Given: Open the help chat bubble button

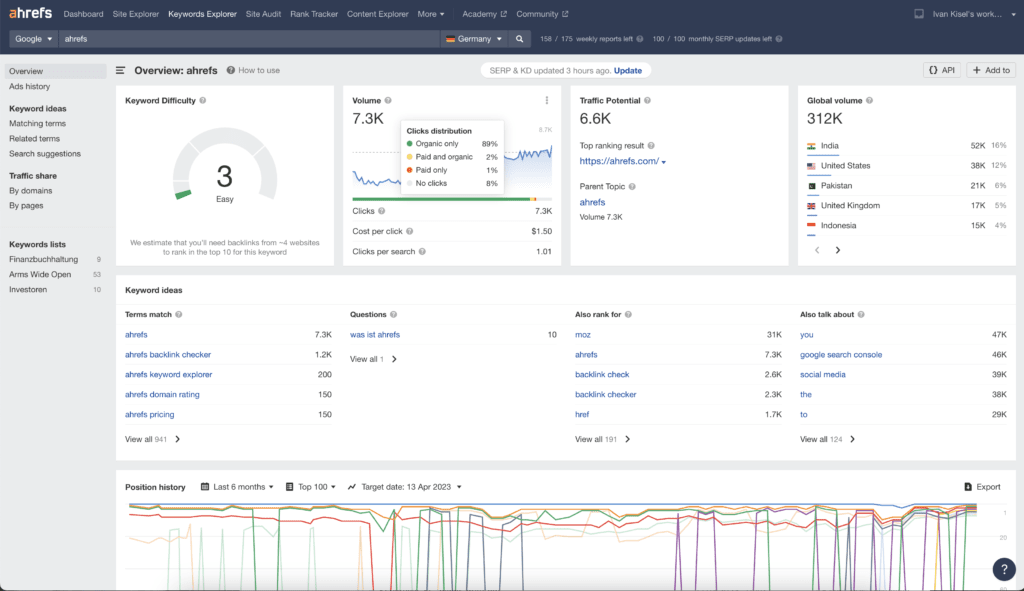Looking at the screenshot, I should [x=1003, y=569].
